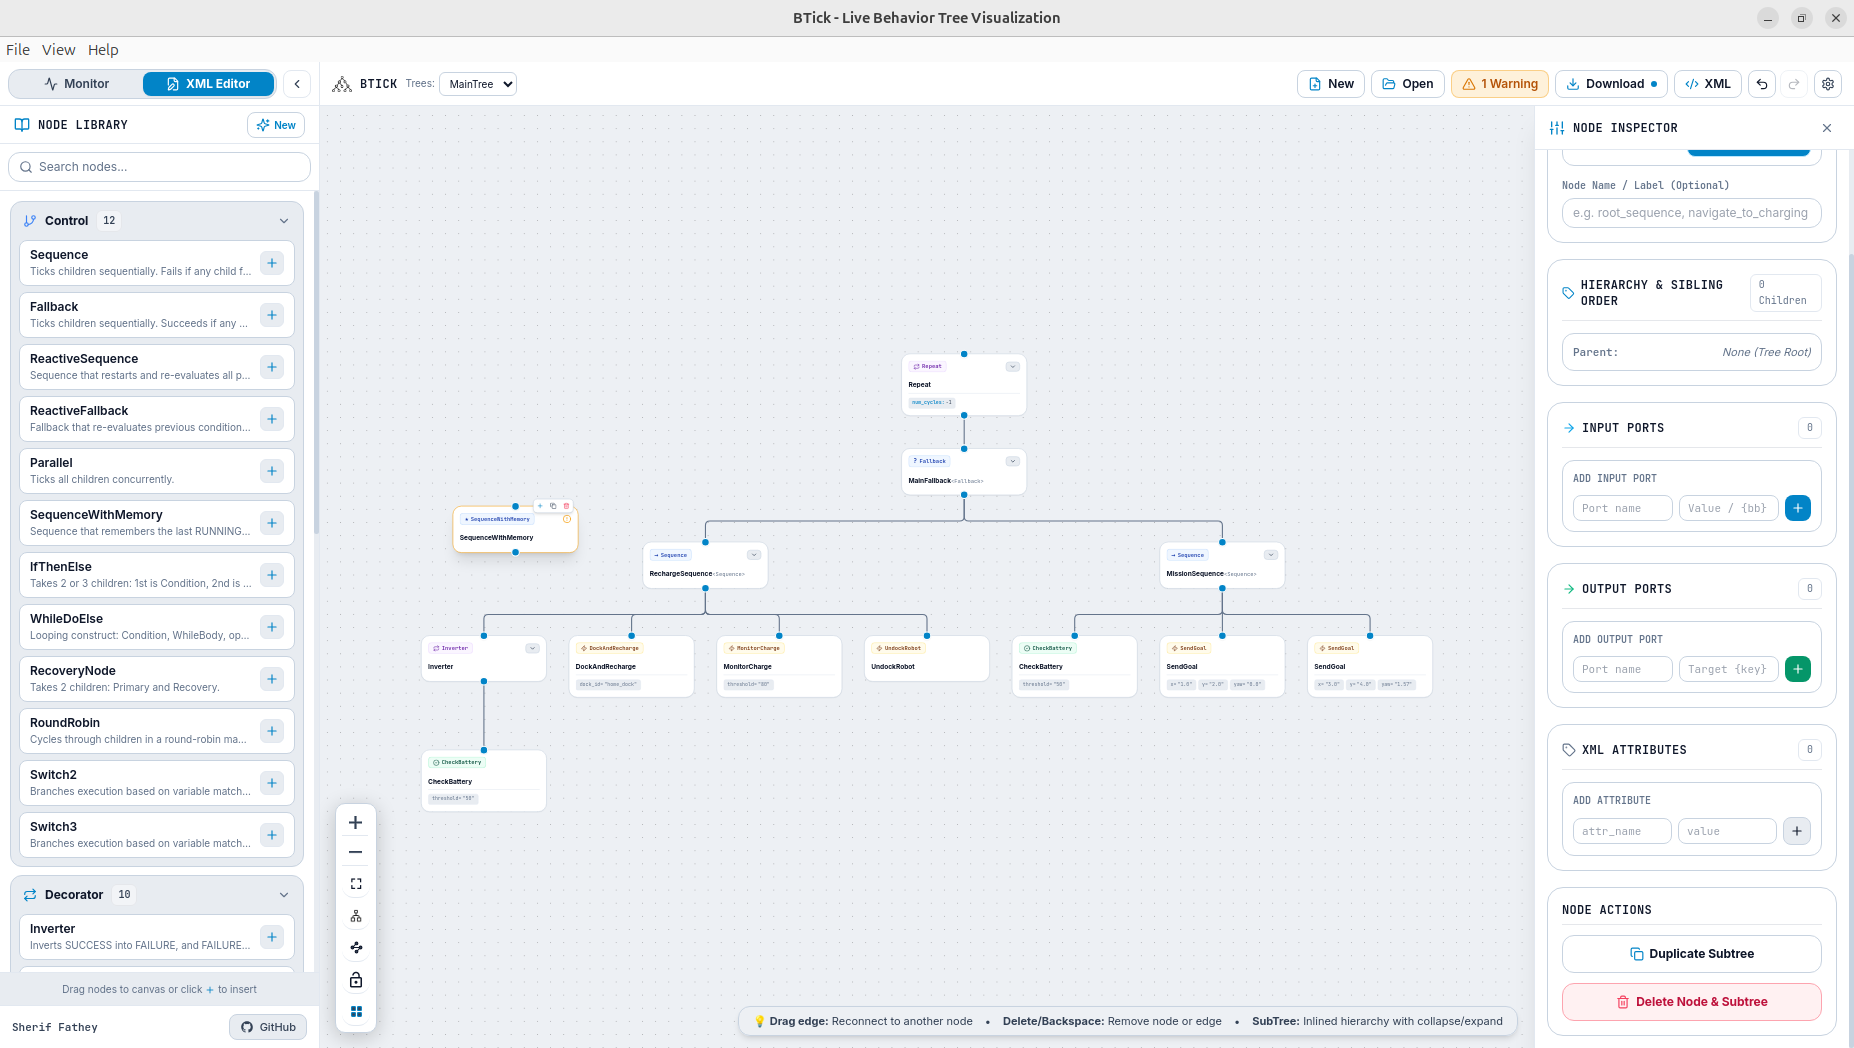Click the Download button
Image resolution: width=1854 pixels, height=1048 pixels.
(1611, 84)
